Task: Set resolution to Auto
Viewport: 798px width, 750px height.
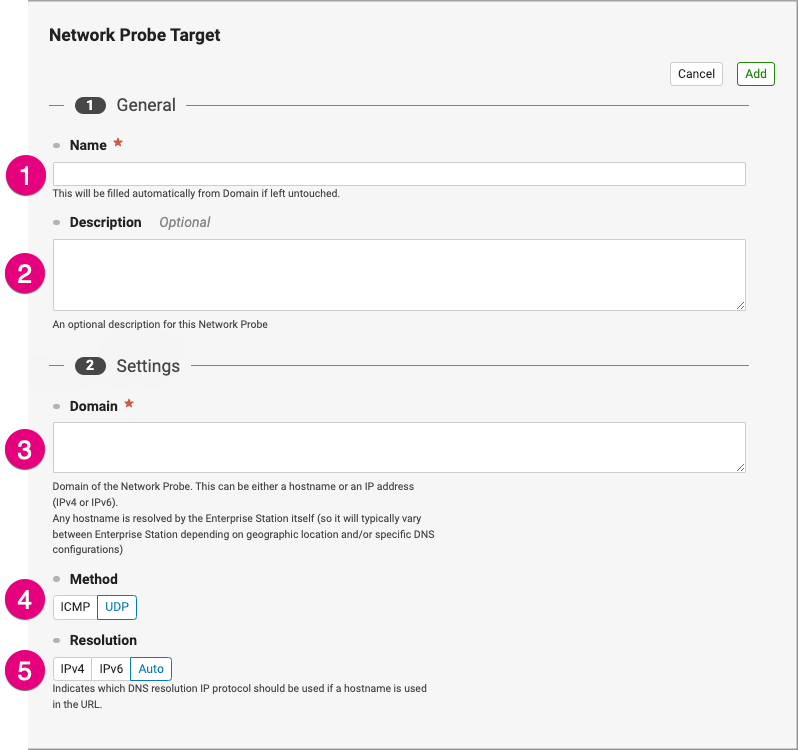Action: coord(151,669)
